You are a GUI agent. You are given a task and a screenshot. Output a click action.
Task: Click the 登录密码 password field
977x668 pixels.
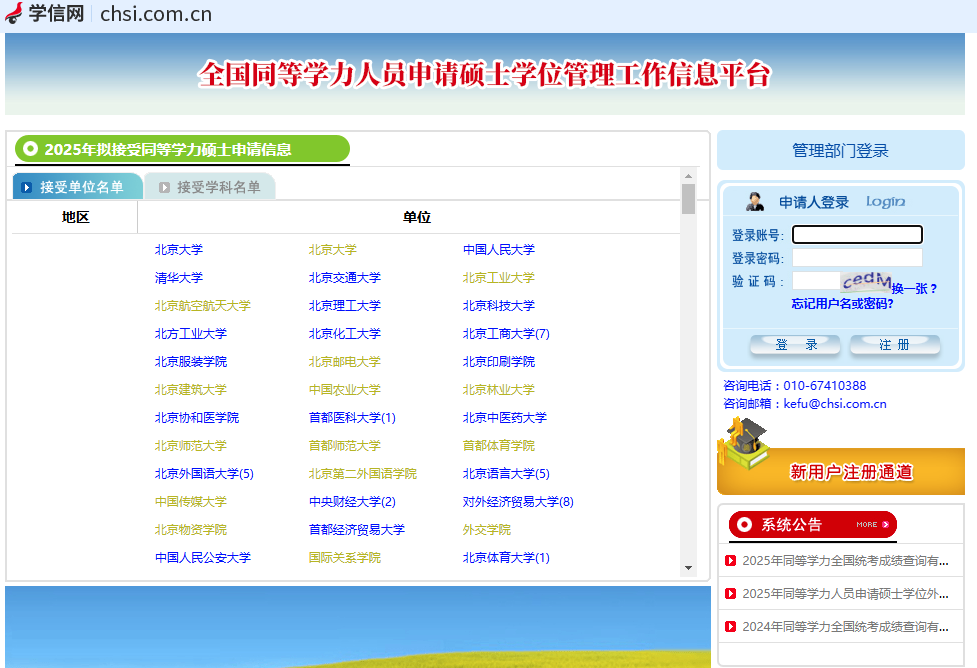pyautogui.click(x=857, y=258)
